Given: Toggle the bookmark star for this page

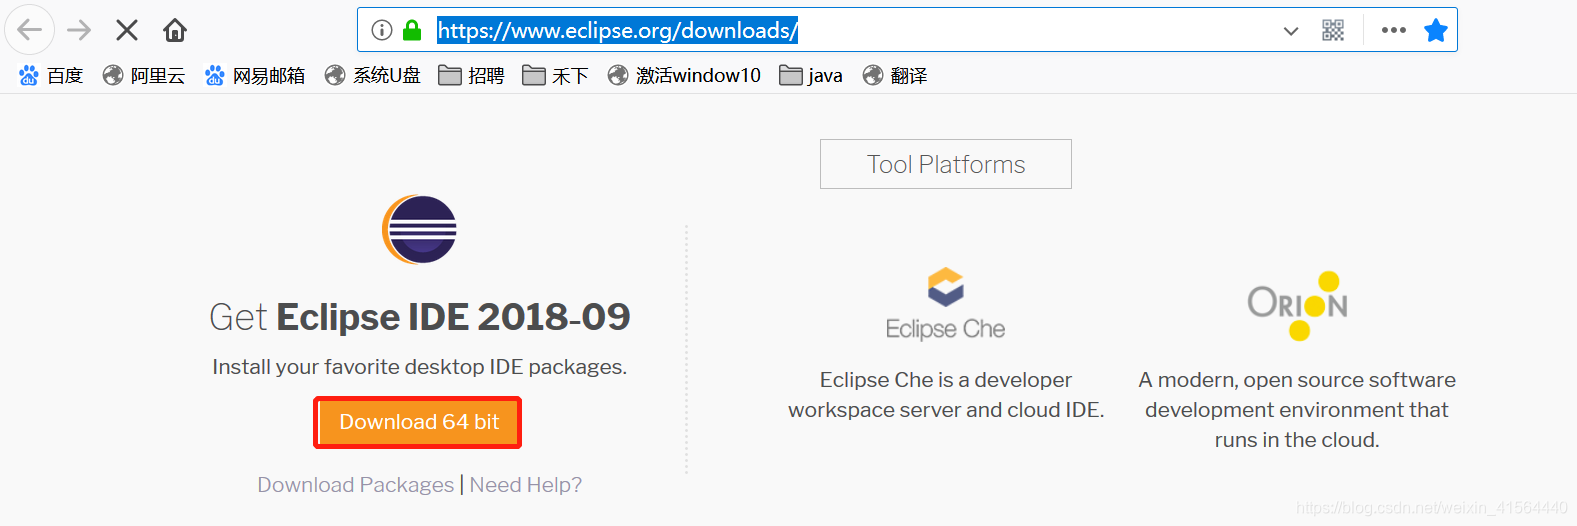Looking at the screenshot, I should pyautogui.click(x=1436, y=30).
